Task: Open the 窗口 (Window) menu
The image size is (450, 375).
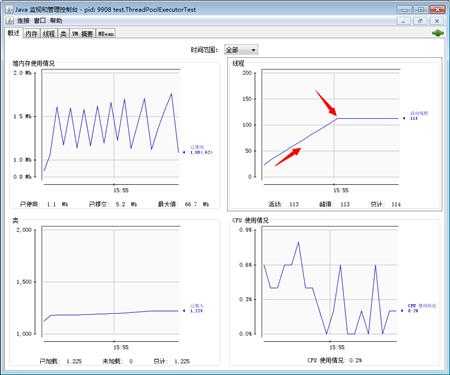Action: [x=40, y=21]
